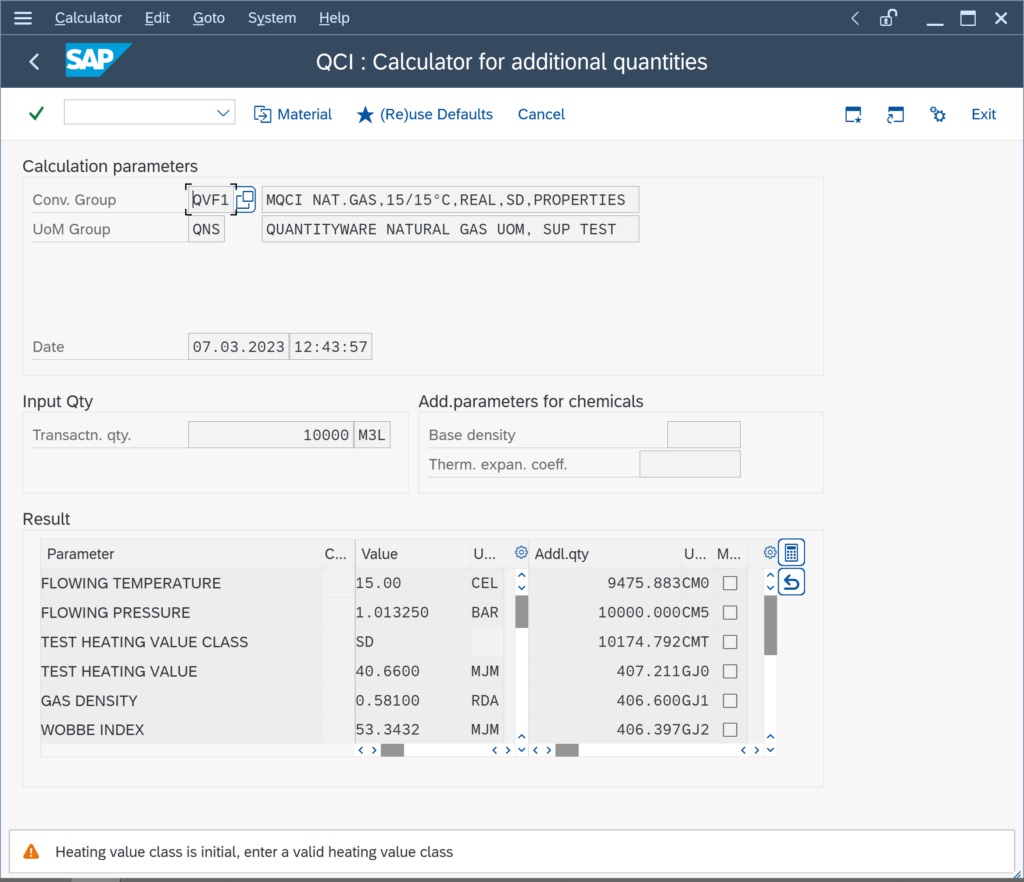Image resolution: width=1024 pixels, height=882 pixels.
Task: Click the calculator icon beside Result table
Action: 791,553
